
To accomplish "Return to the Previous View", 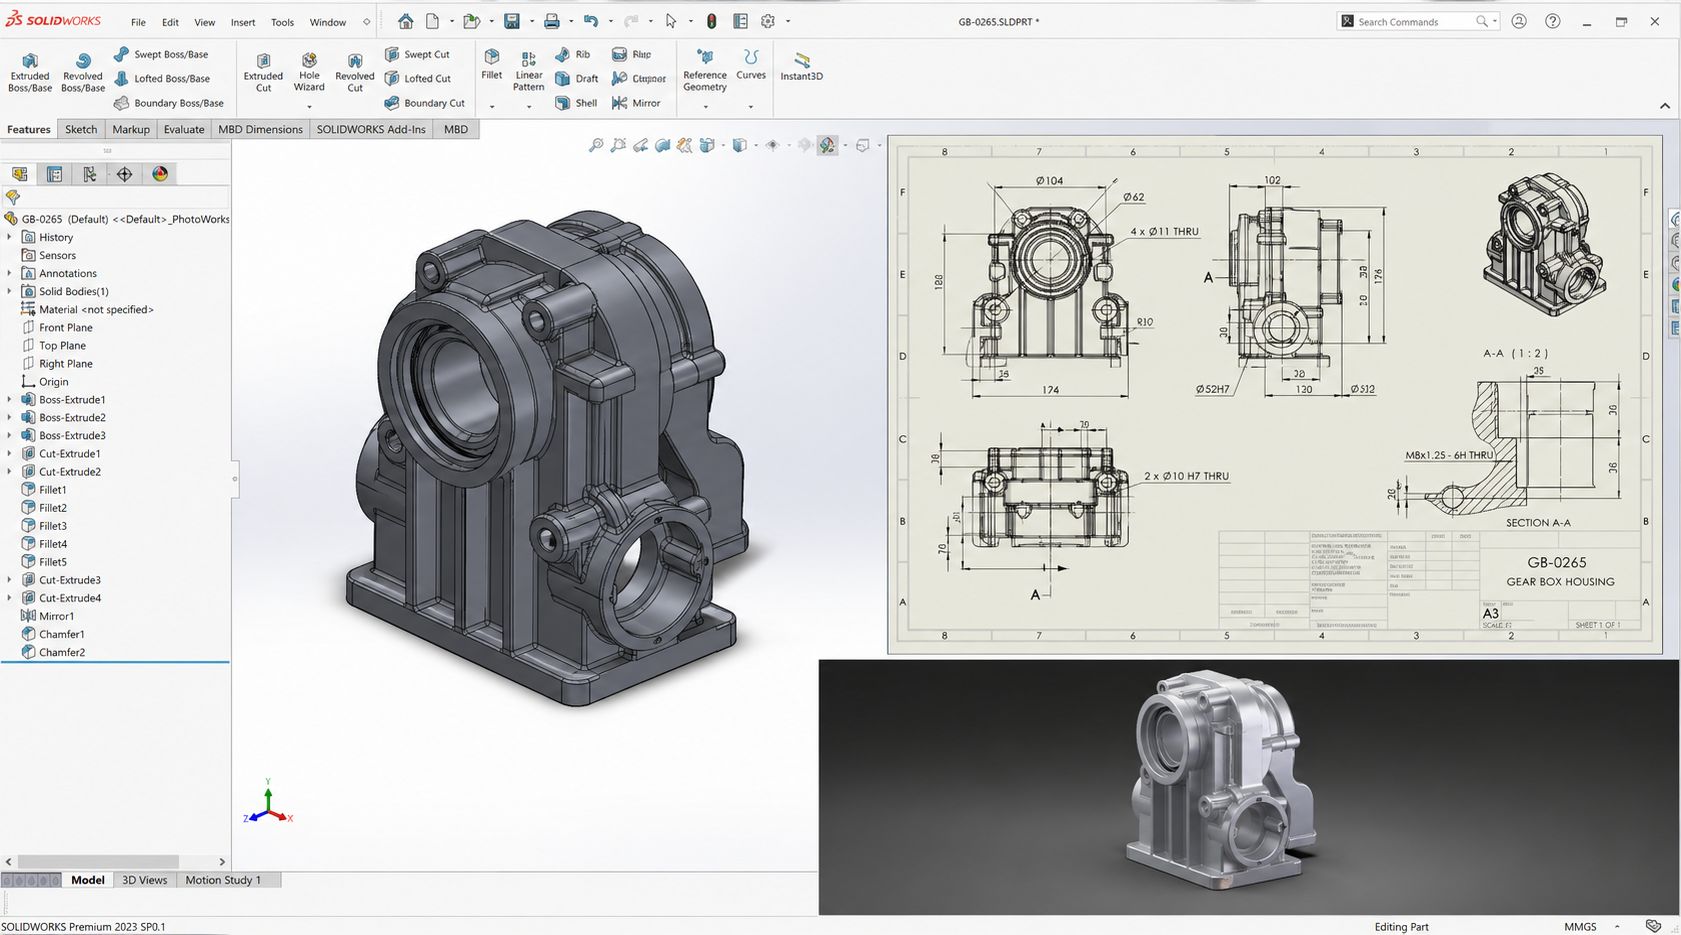I will [640, 146].
